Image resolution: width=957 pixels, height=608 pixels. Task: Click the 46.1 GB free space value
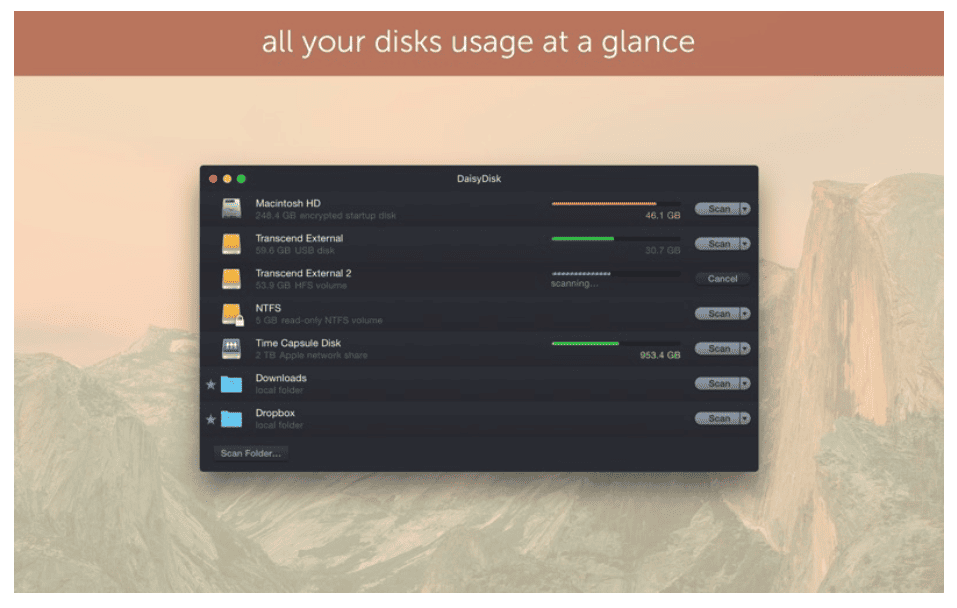click(663, 215)
